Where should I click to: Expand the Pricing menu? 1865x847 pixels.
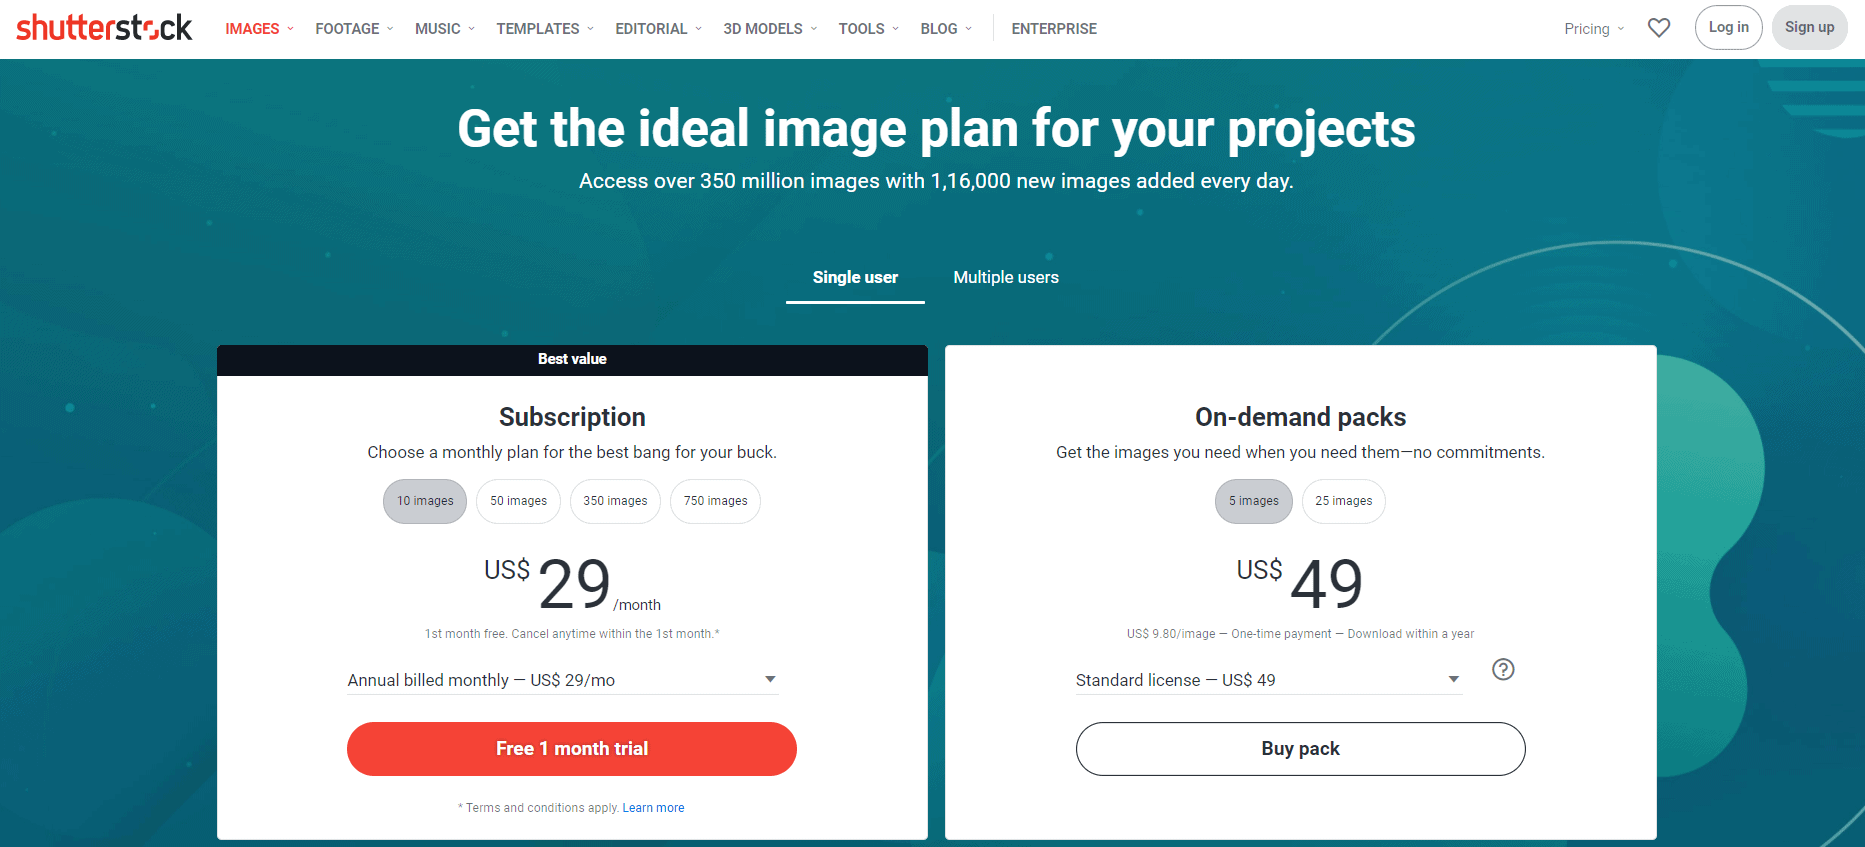point(1594,29)
